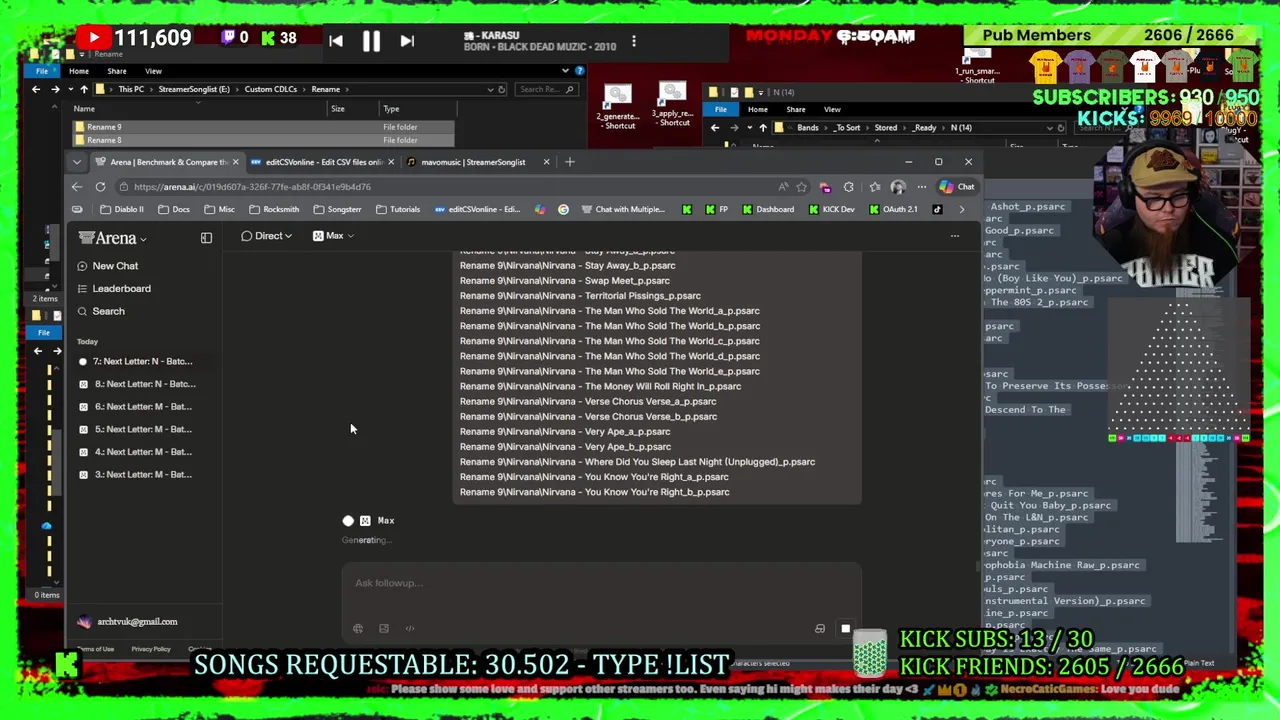Viewport: 1280px width, 720px height.
Task: Open the Arena logo dropdown
Action: [113, 238]
